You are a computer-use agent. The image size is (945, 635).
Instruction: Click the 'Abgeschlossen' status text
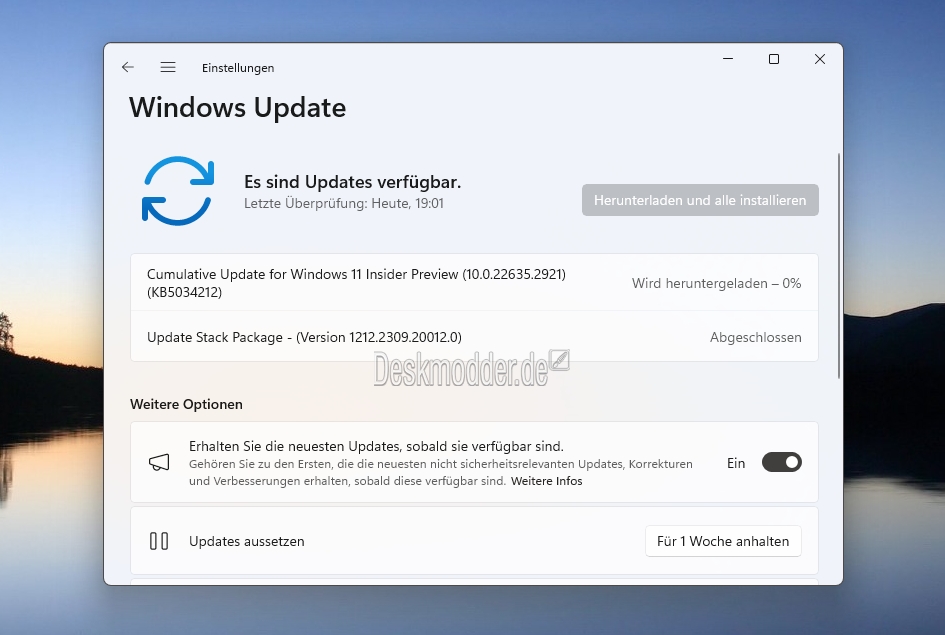[756, 337]
